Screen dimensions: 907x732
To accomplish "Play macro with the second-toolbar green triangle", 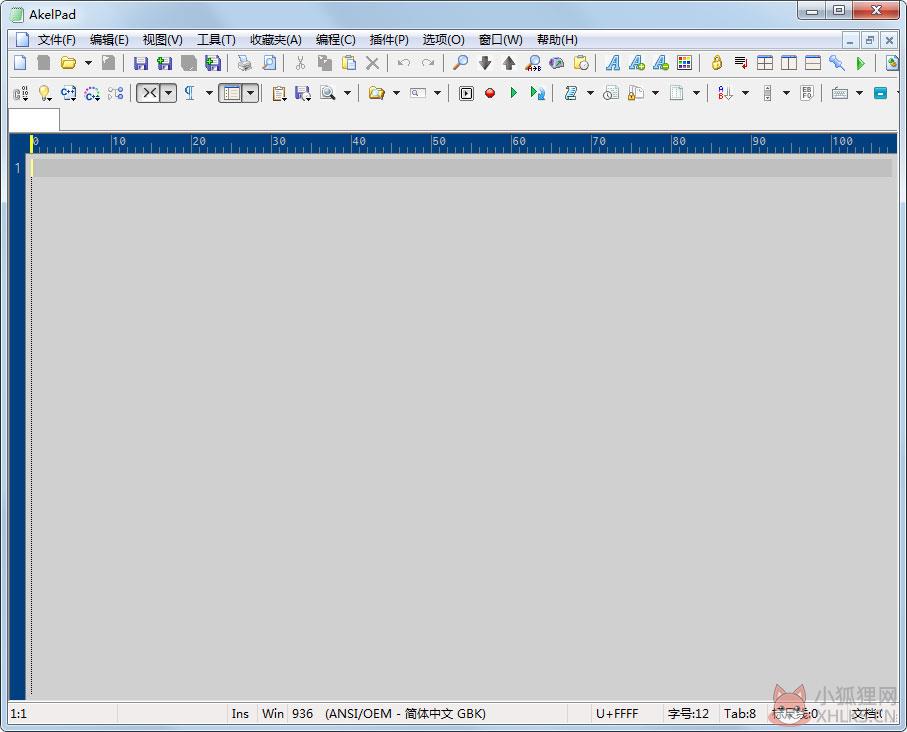I will pos(513,93).
